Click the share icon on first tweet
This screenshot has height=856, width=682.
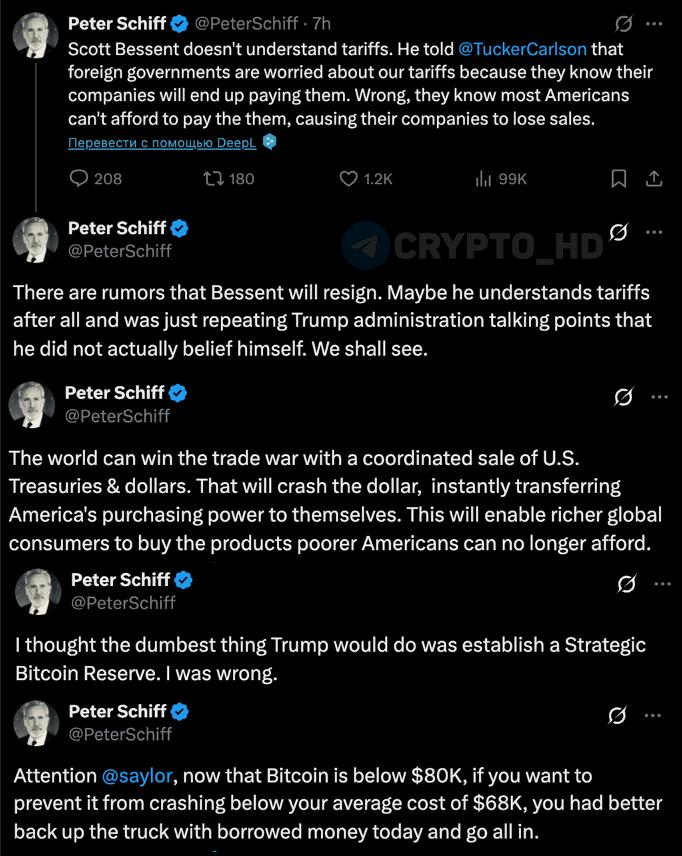click(654, 179)
